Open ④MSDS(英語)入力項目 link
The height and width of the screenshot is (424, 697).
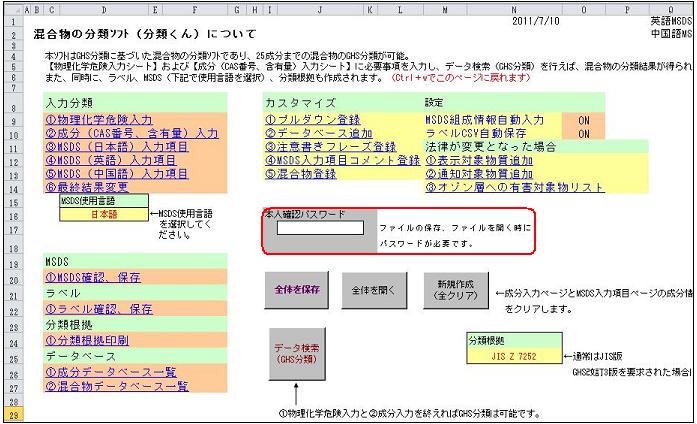(110, 160)
